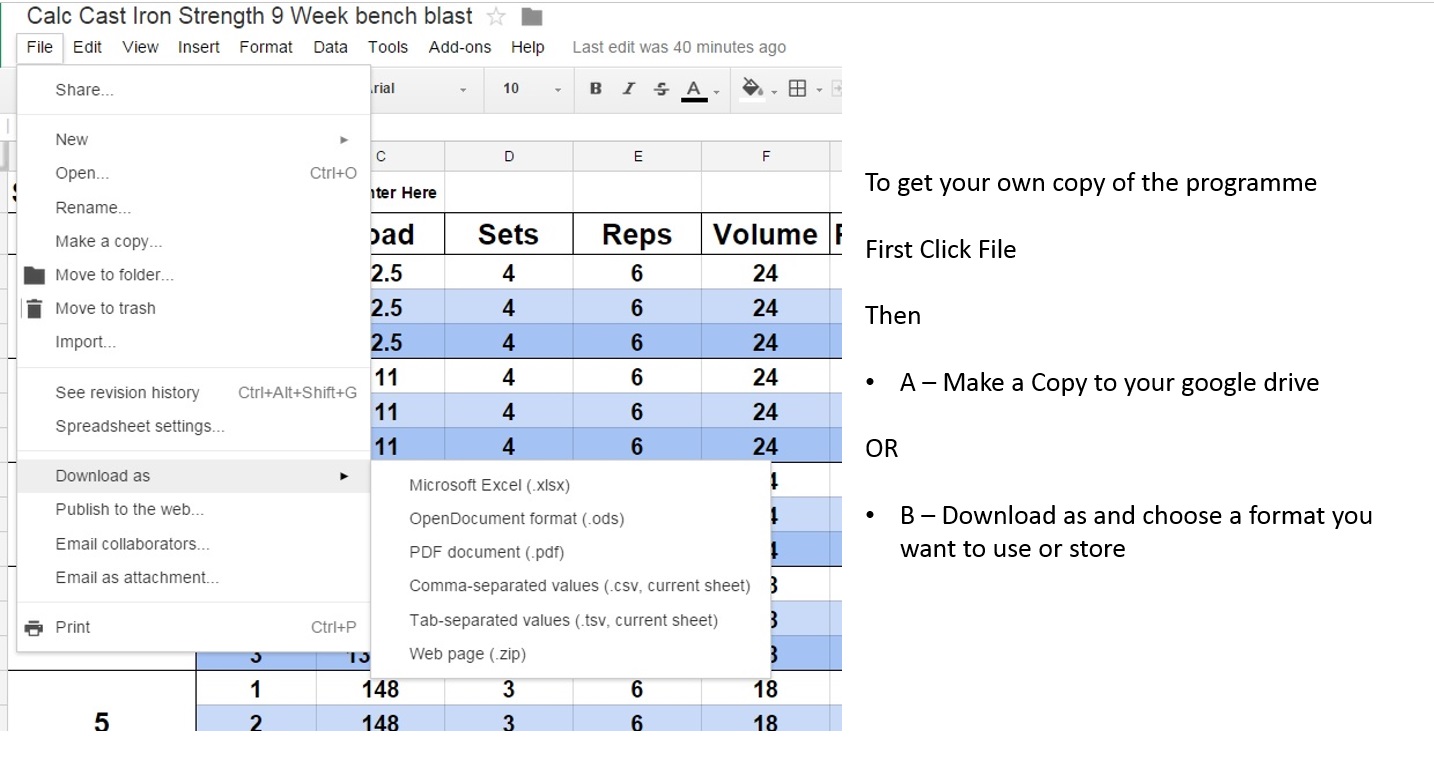Click the Last edit was 40 minutes ago link

point(678,47)
